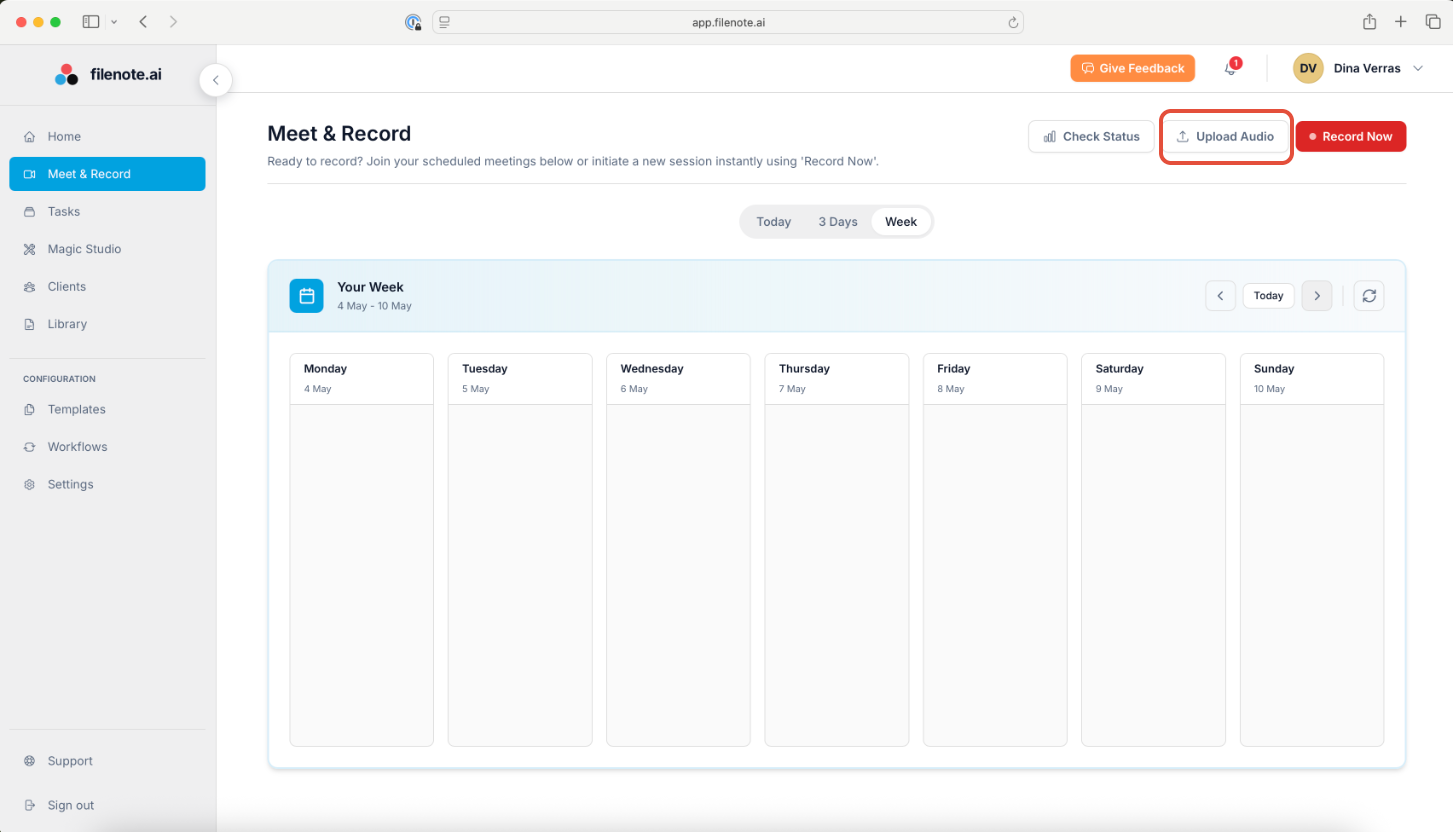Open the Safari sidebar dropdown chevron
The image size is (1453, 832).
tap(114, 22)
